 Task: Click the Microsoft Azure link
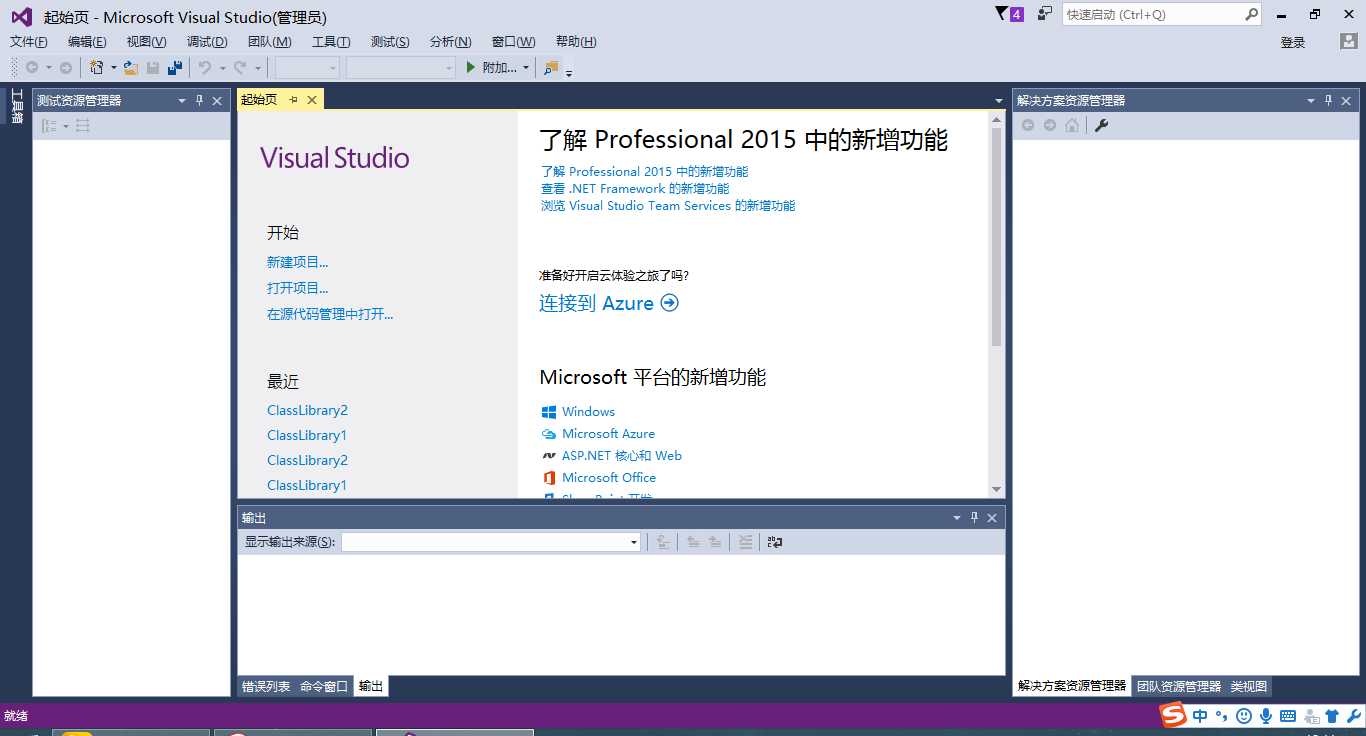pyautogui.click(x=608, y=434)
